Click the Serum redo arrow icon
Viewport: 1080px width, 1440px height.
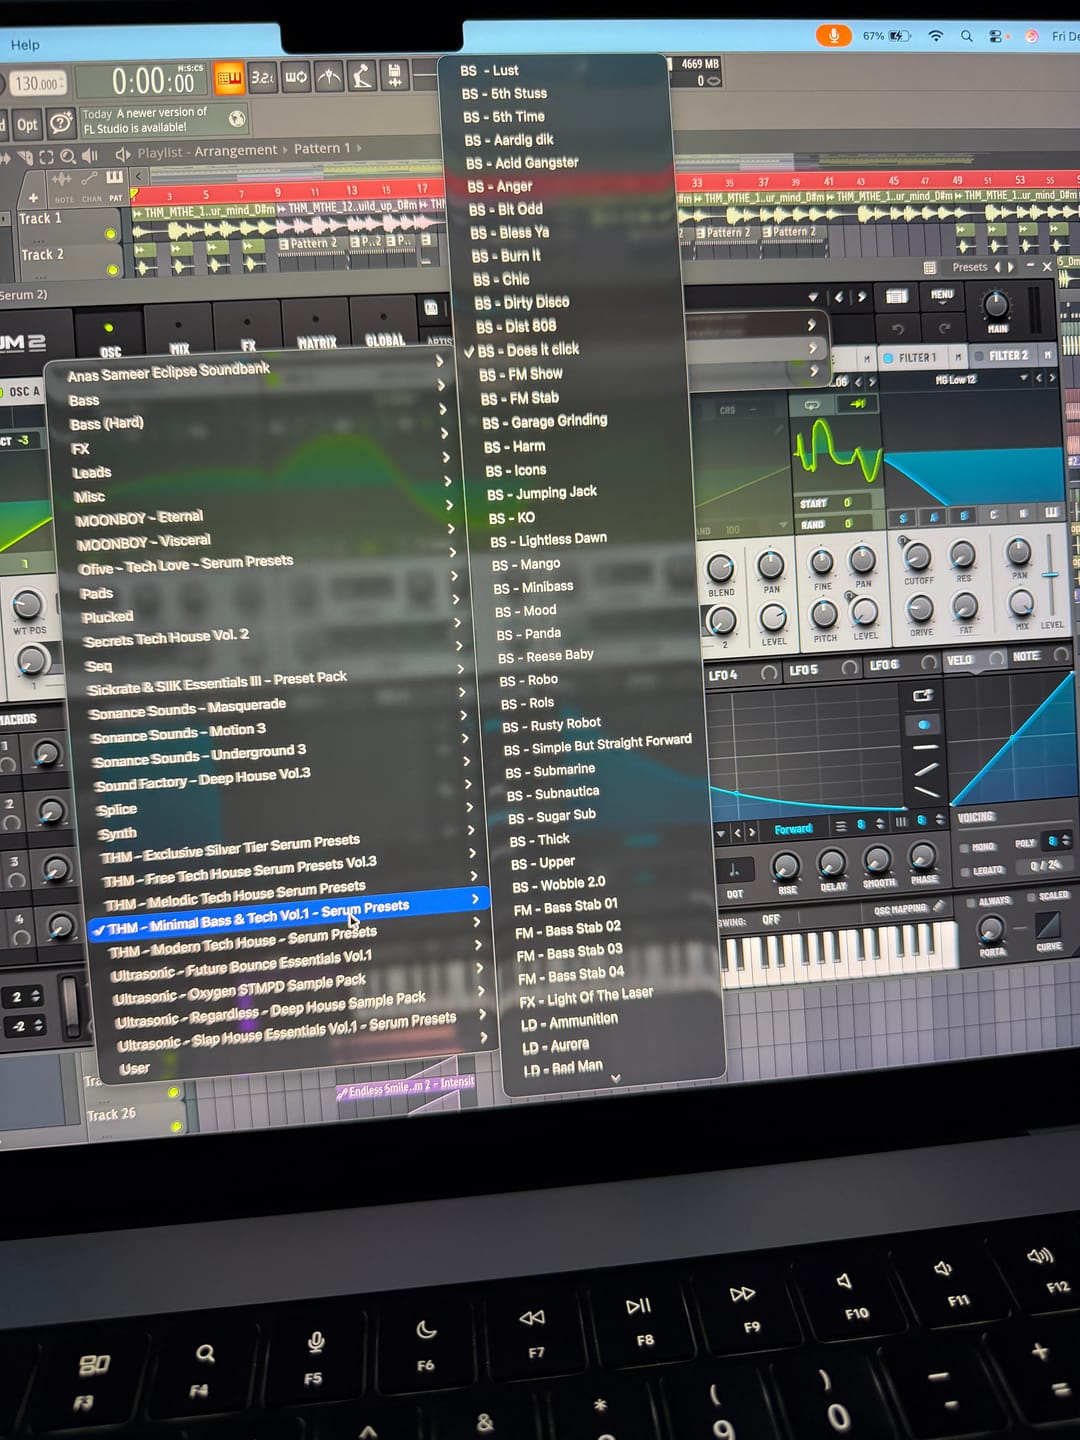coord(944,327)
